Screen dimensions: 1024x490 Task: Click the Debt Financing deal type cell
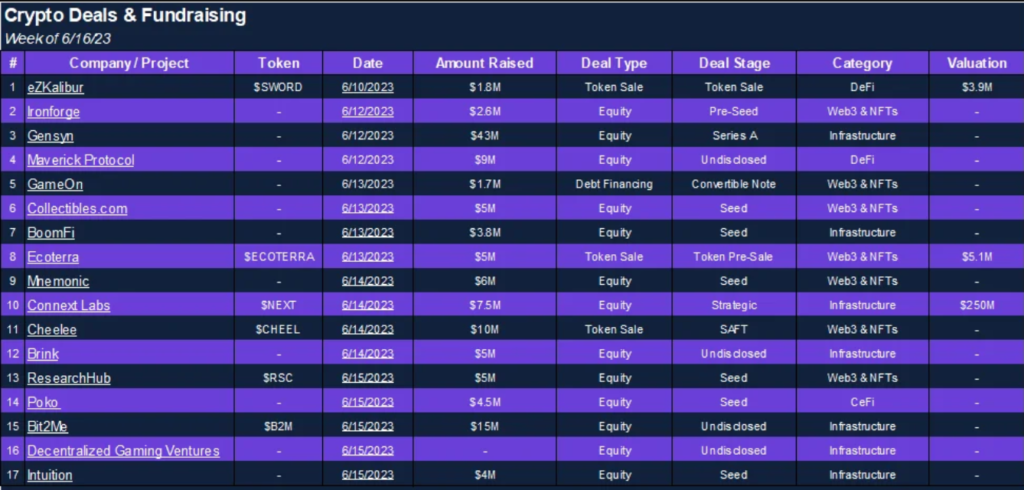coord(614,184)
